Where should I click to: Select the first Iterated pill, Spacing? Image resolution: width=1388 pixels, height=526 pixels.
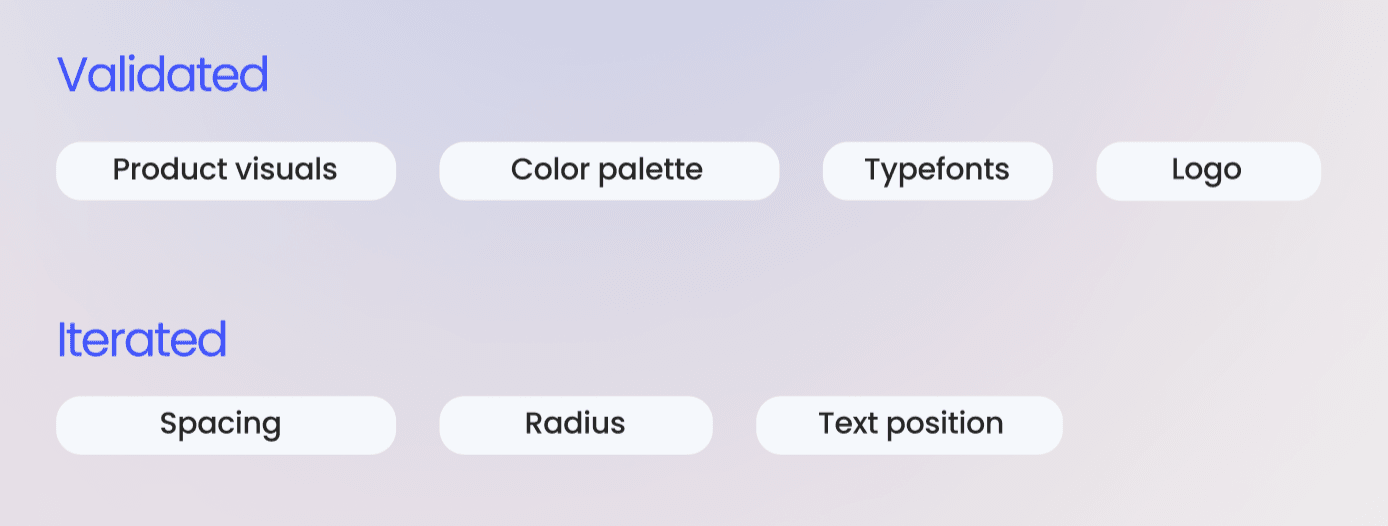(x=226, y=425)
